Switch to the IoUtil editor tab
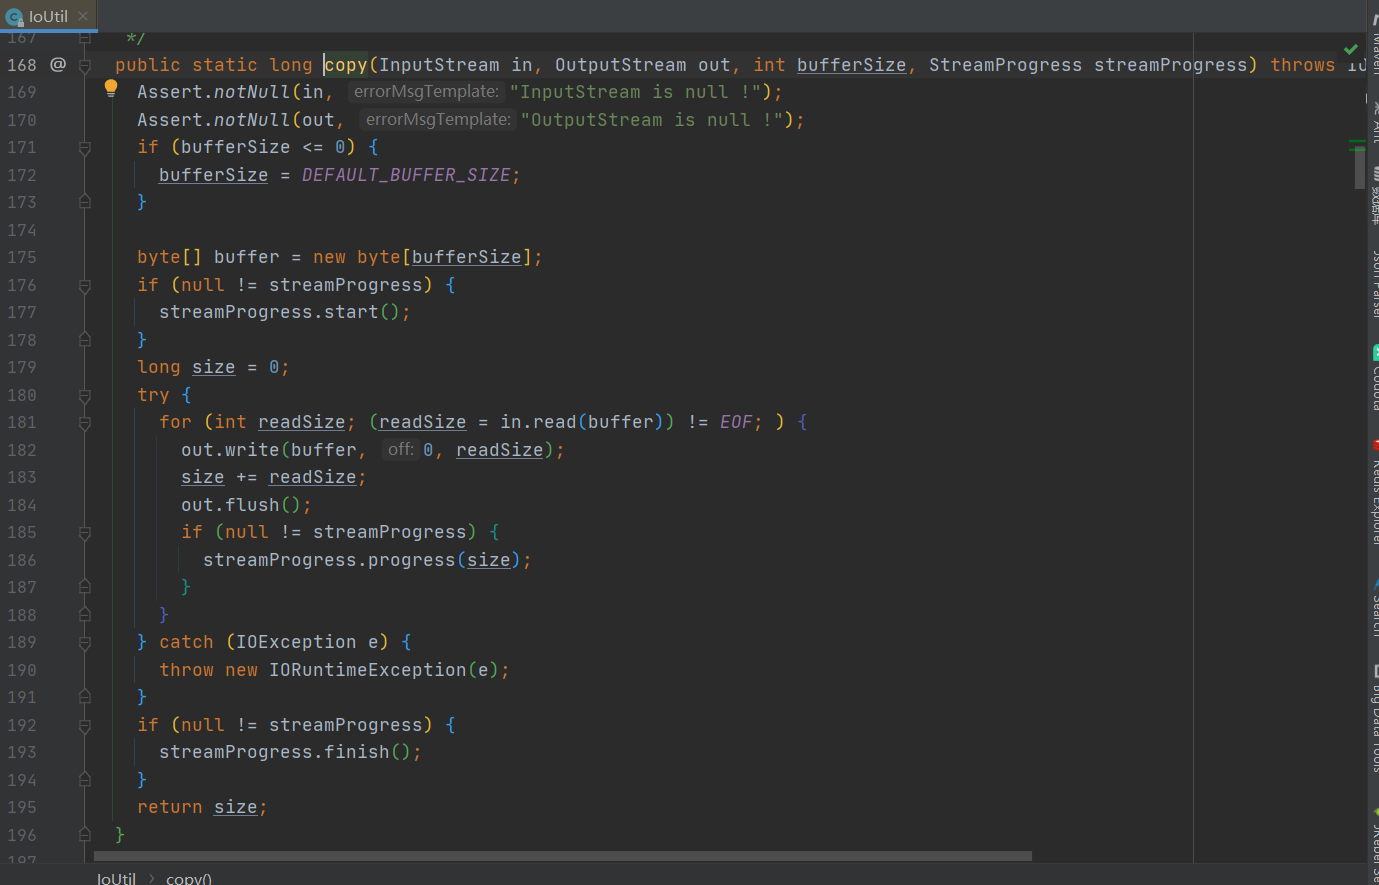The width and height of the screenshot is (1379, 885). click(48, 16)
